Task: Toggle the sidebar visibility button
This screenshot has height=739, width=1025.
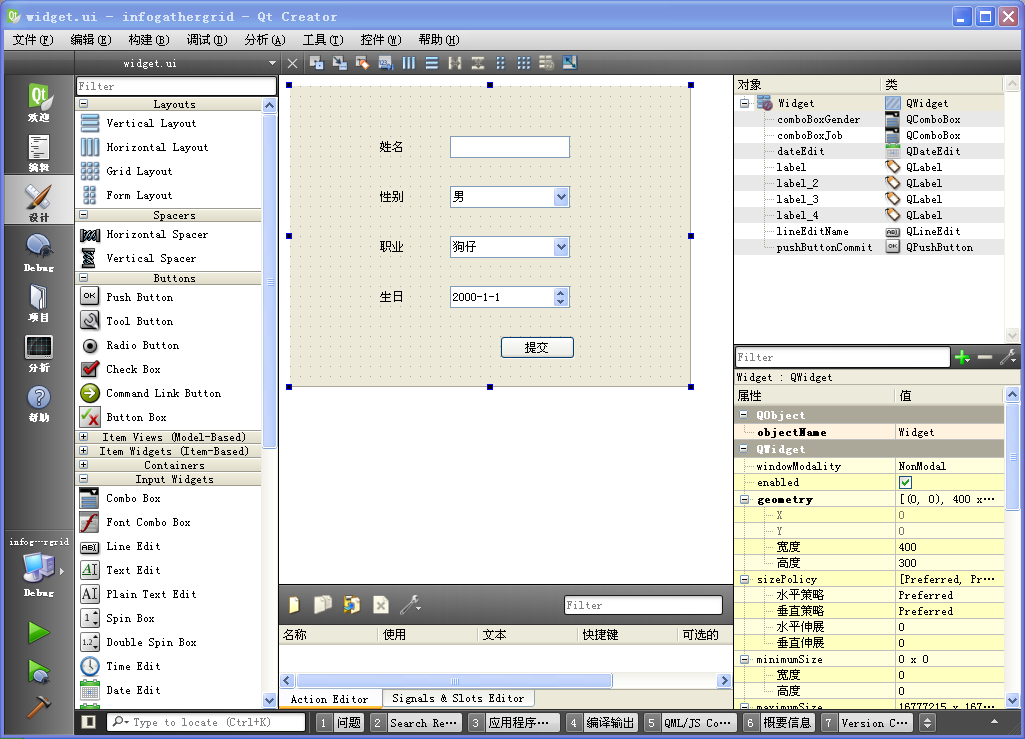Action: tap(89, 722)
